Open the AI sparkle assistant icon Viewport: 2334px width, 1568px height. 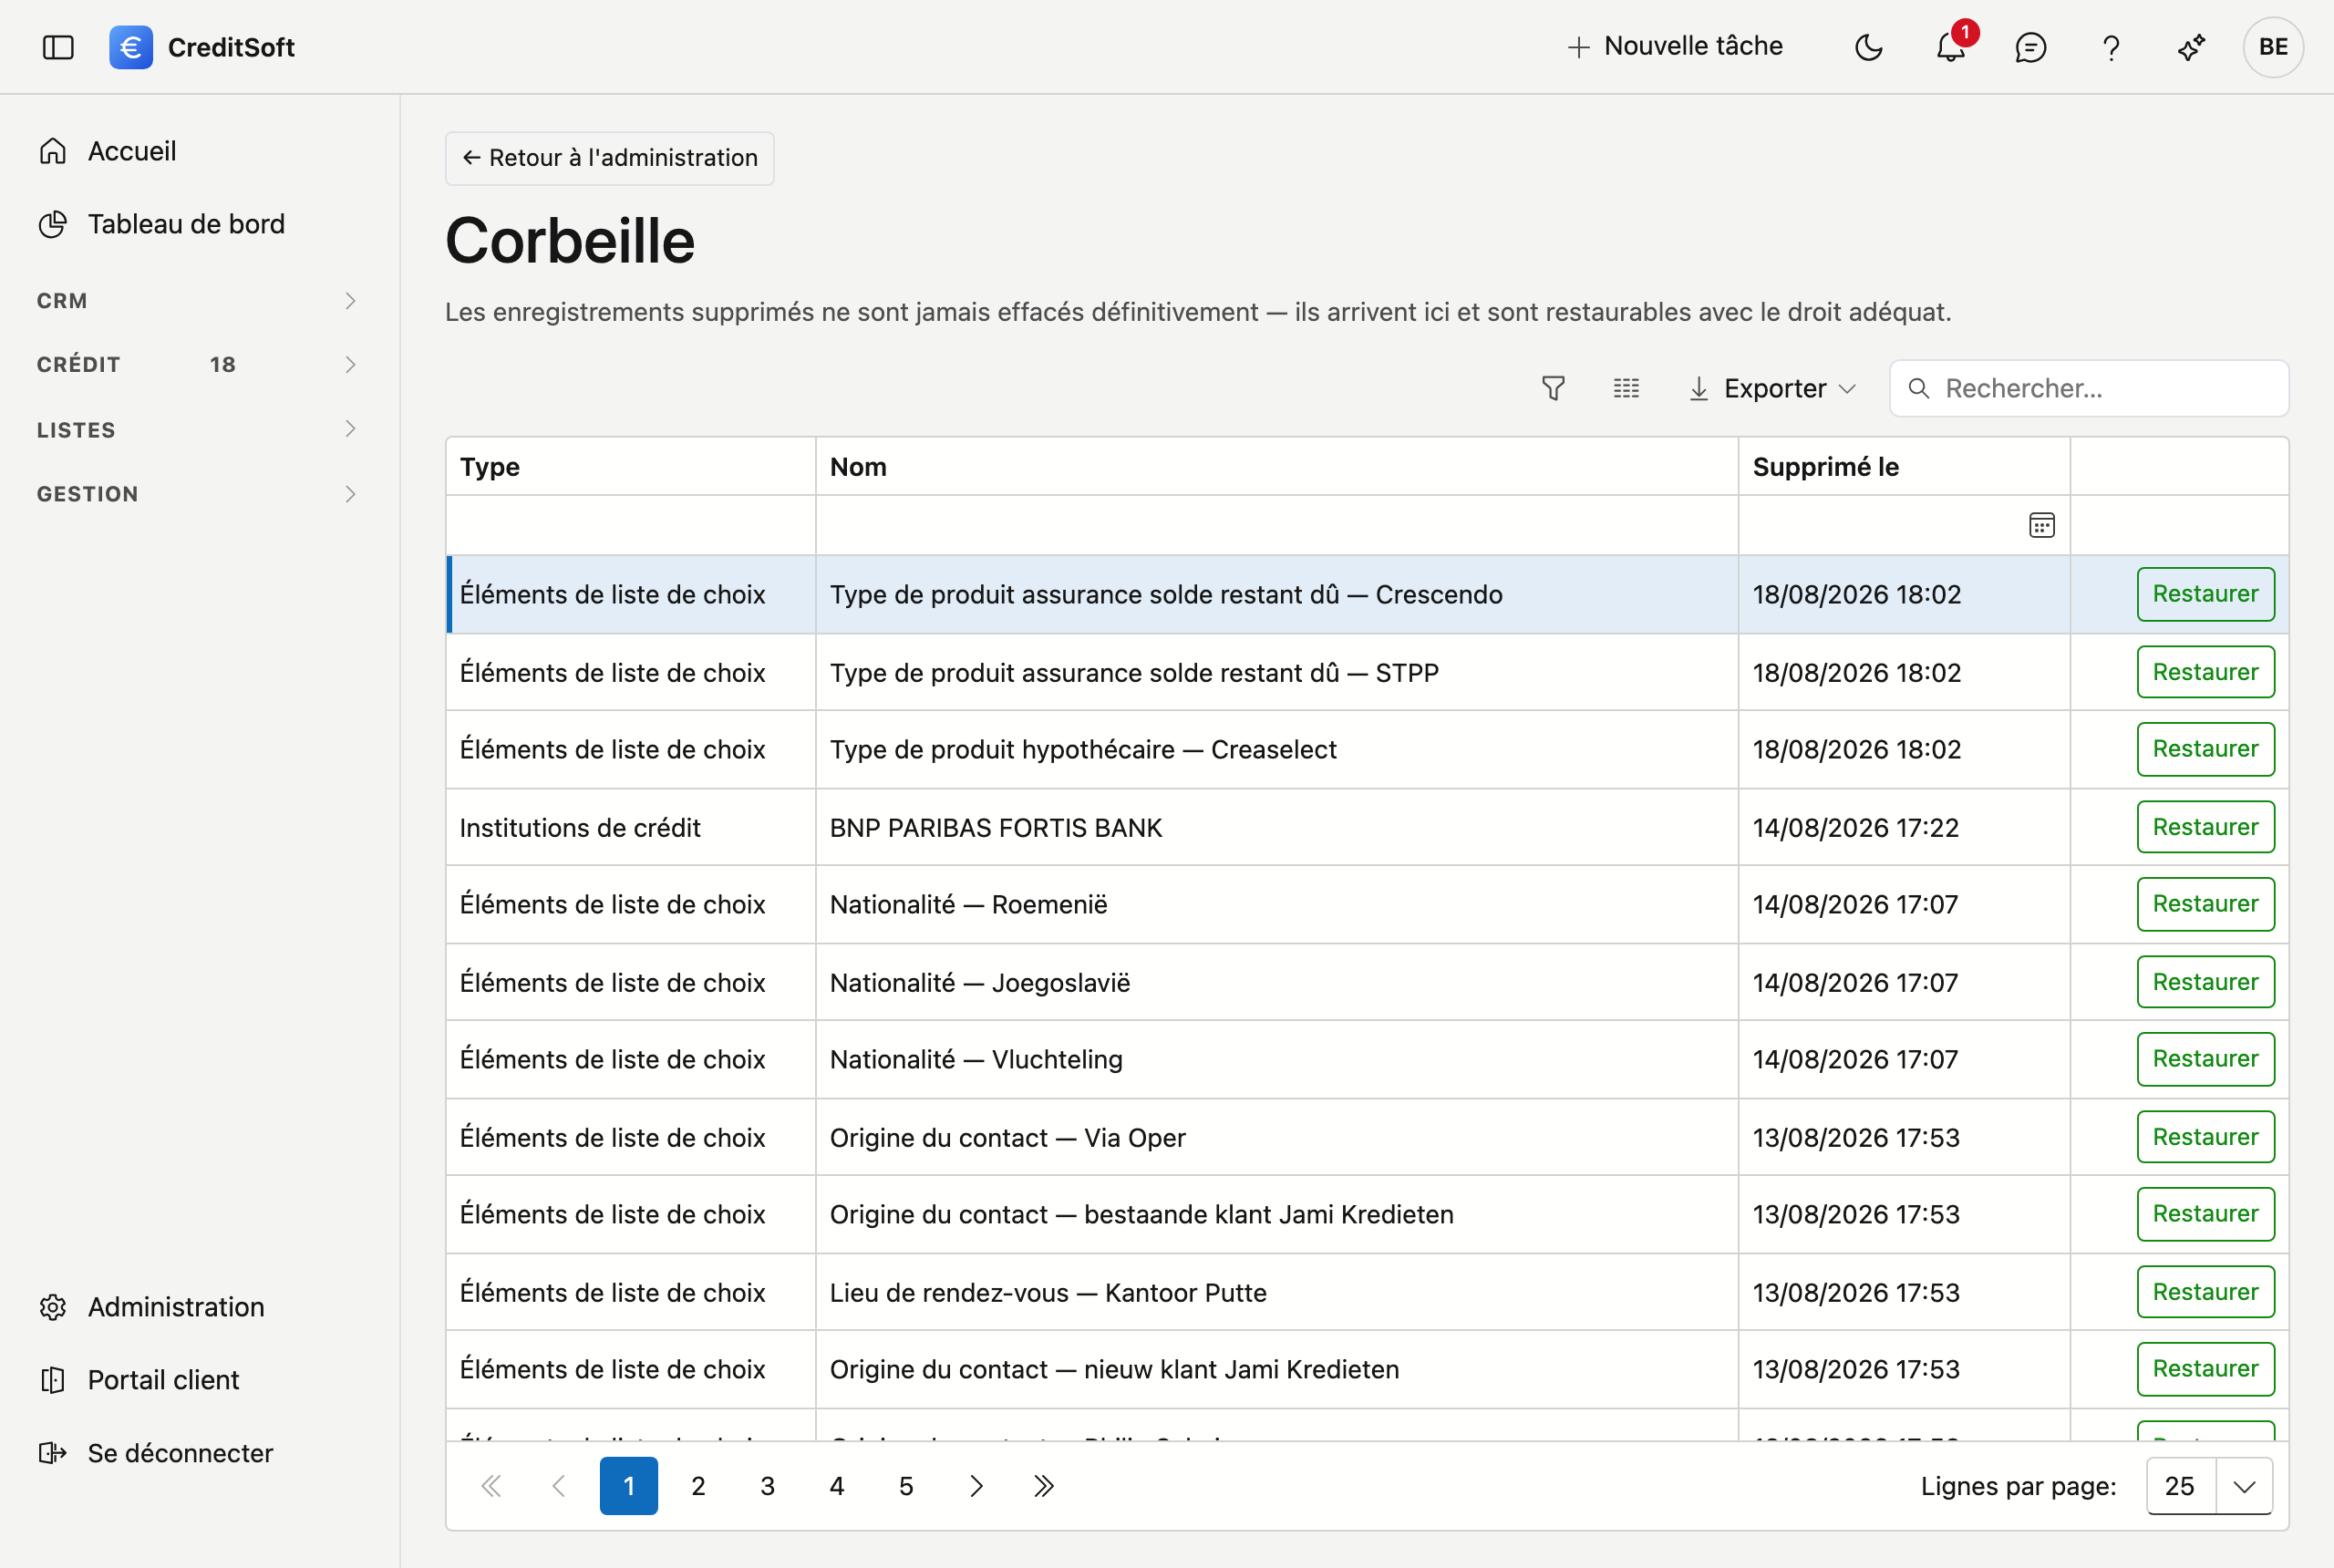2191,47
